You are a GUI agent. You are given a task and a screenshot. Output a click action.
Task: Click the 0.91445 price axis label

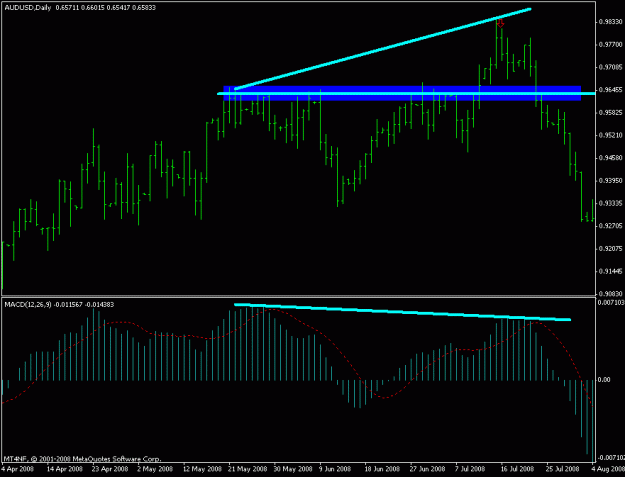coord(610,271)
